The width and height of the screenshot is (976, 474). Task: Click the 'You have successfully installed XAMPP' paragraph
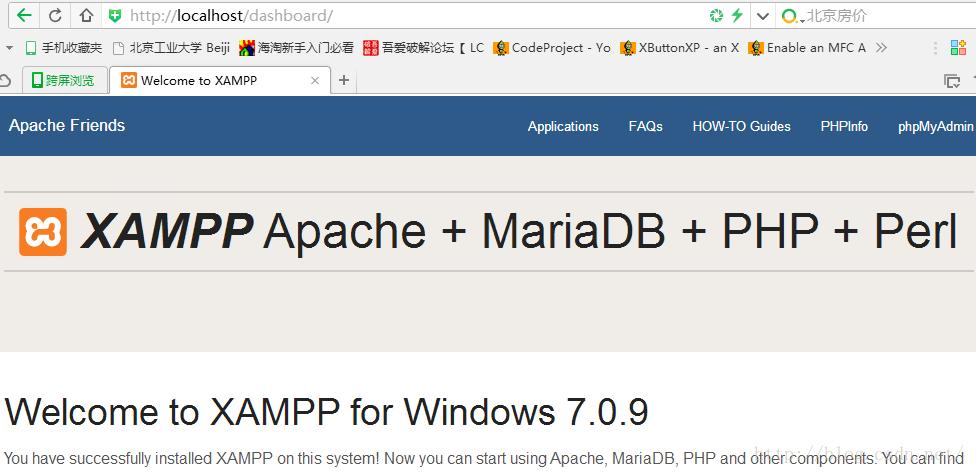(484, 459)
